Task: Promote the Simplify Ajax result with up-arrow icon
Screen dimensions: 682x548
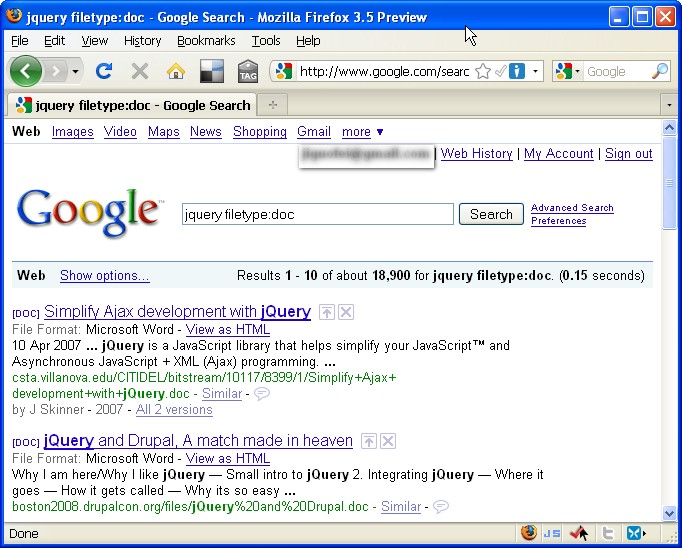Action: (327, 312)
